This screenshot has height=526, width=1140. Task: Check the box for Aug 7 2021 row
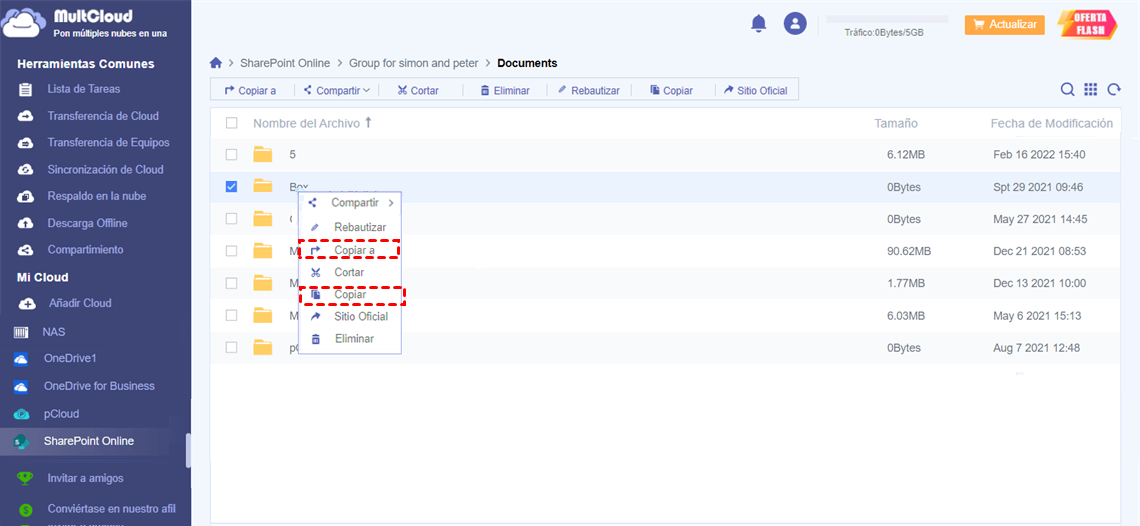tap(231, 347)
